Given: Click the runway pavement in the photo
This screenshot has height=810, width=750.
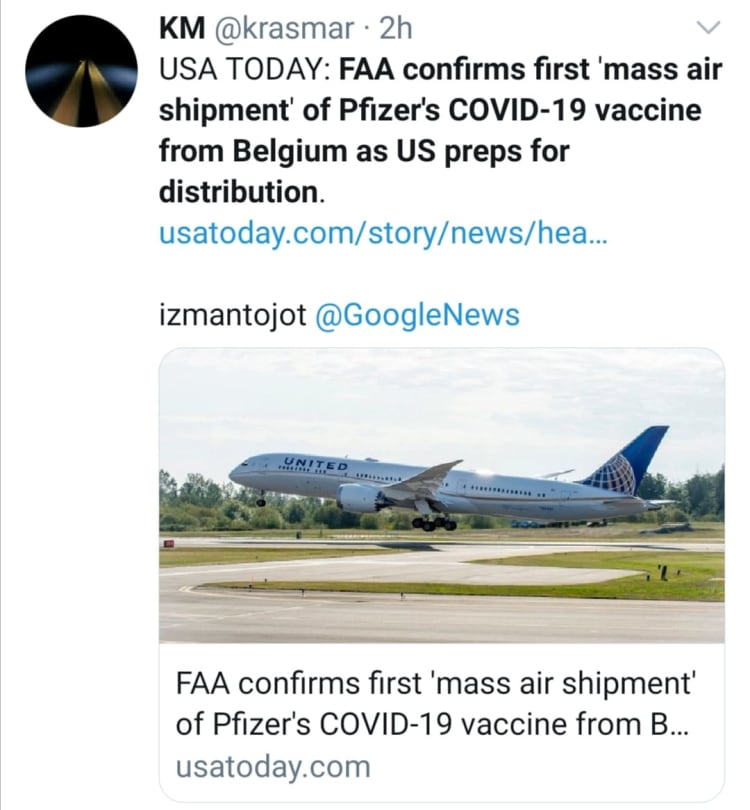Looking at the screenshot, I should tap(440, 610).
